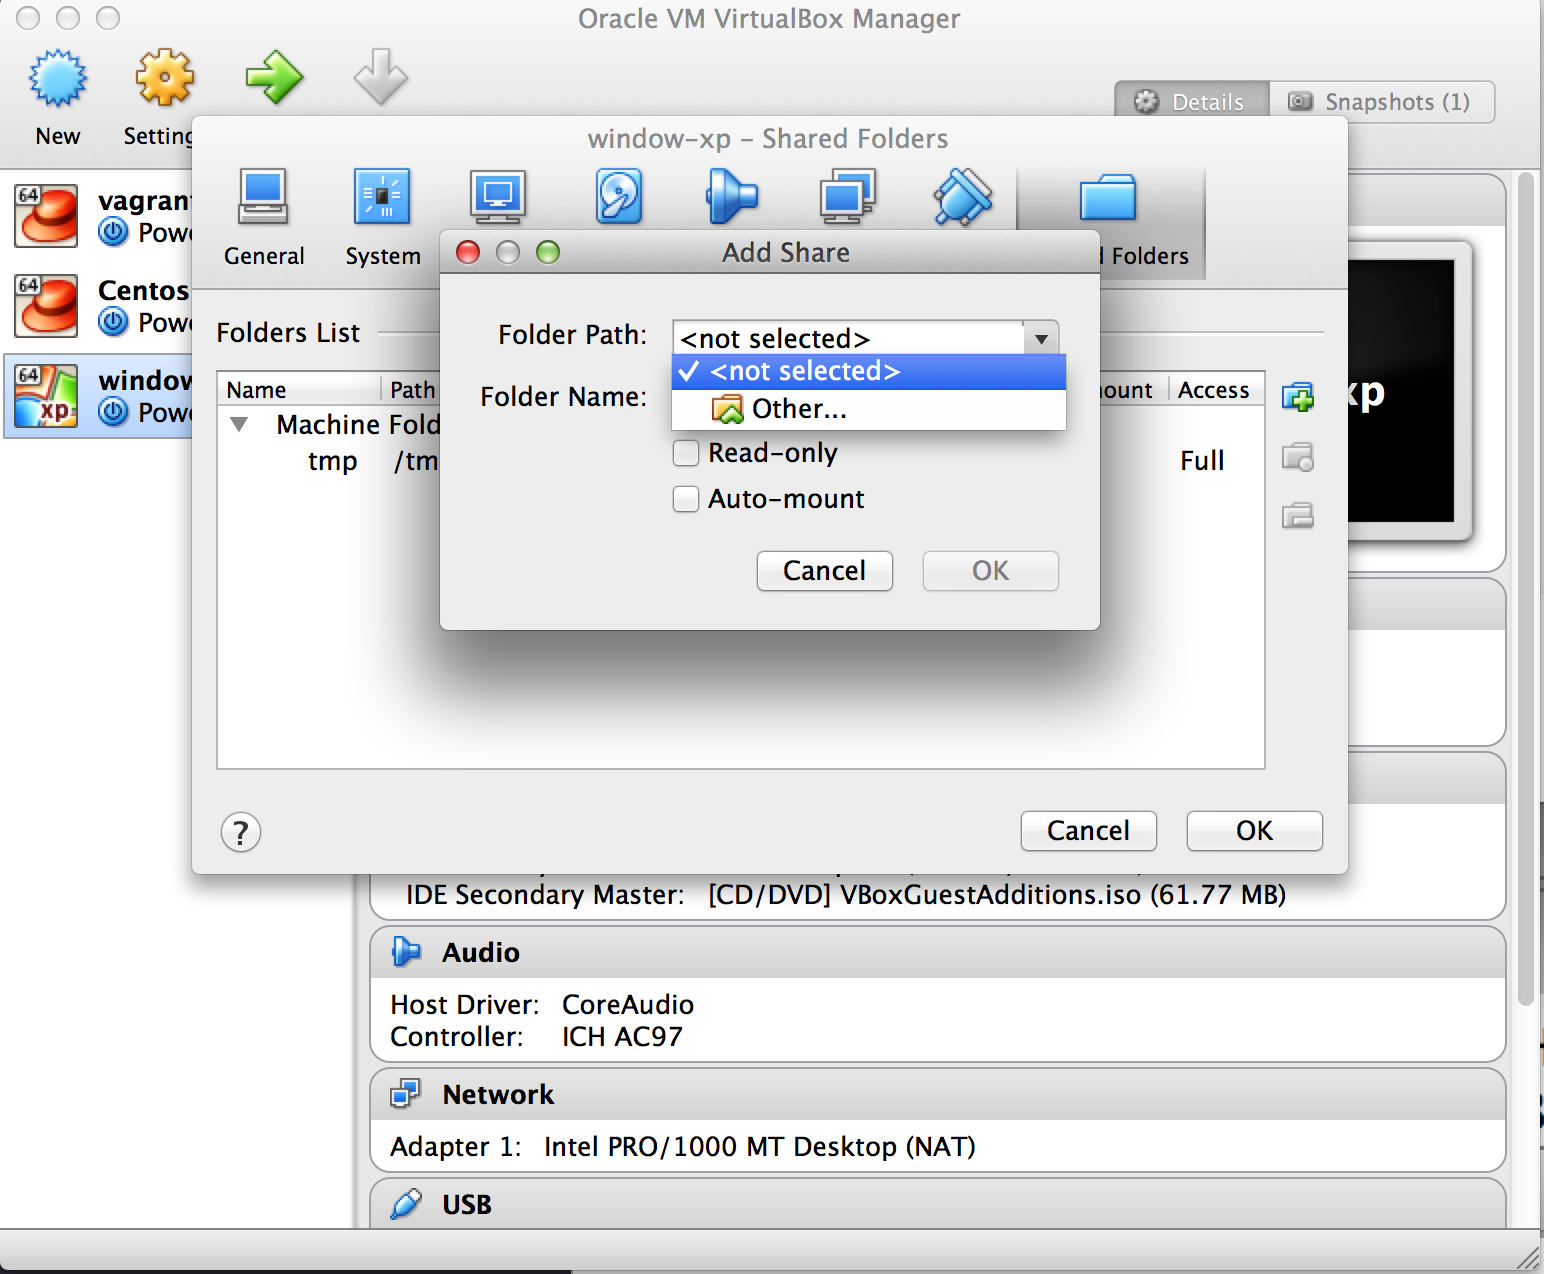Viewport: 1544px width, 1274px height.
Task: Click Cancel in Add Share dialog
Action: [x=825, y=571]
